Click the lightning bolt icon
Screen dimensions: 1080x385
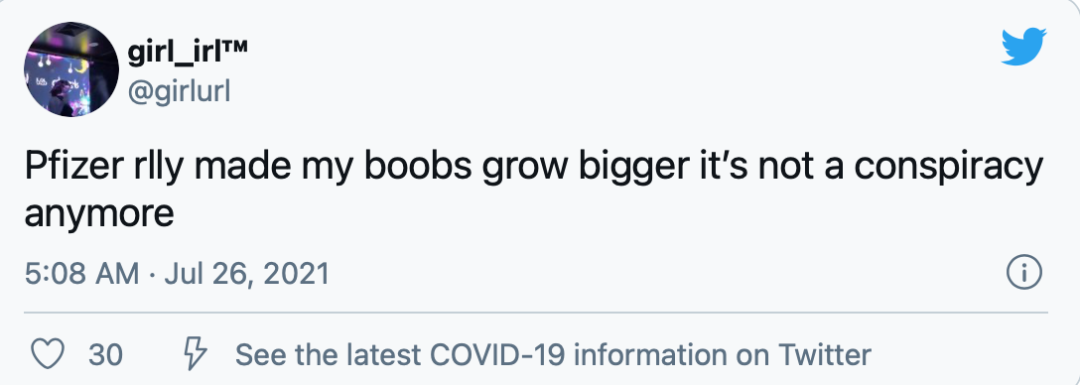(x=194, y=355)
